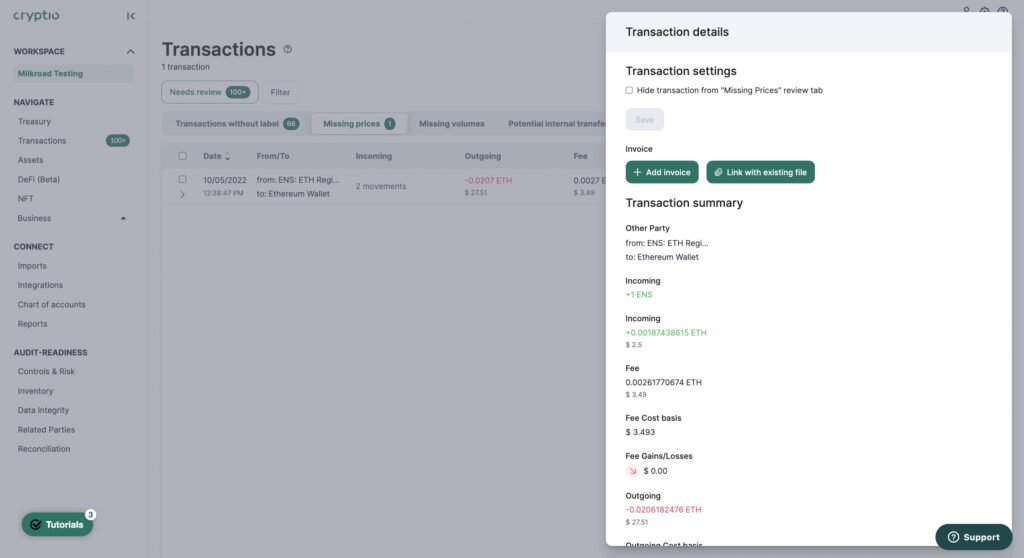This screenshot has height=558, width=1024.
Task: Select all transactions with header checkbox
Action: [182, 156]
